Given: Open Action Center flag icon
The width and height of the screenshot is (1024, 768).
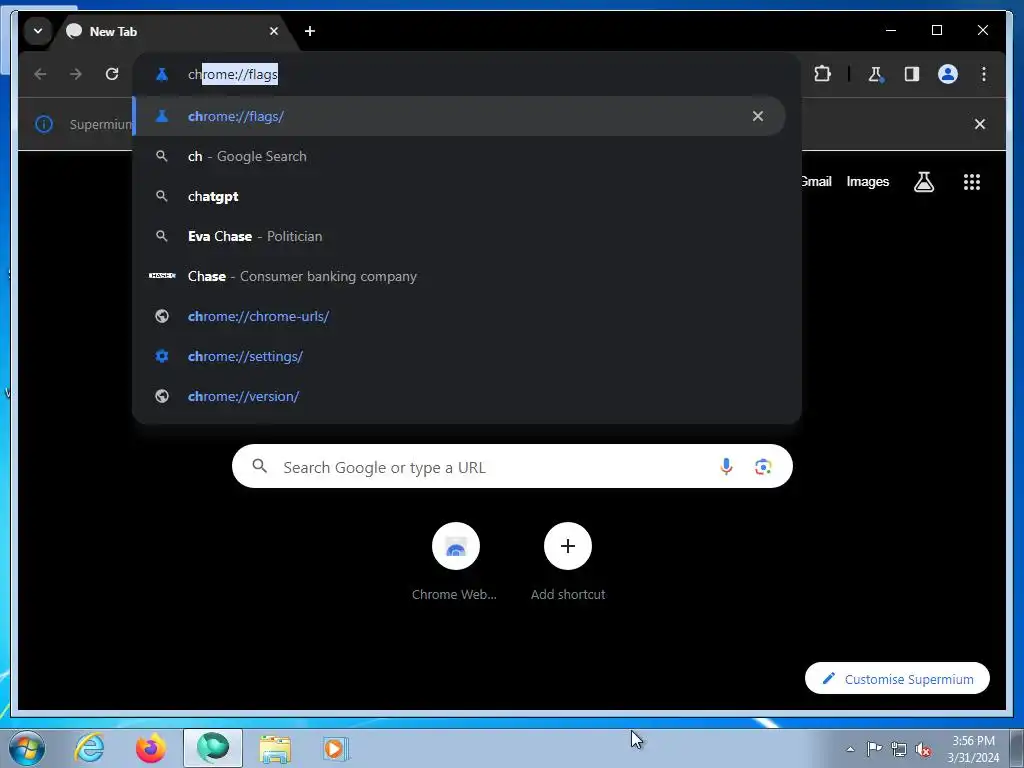Looking at the screenshot, I should point(874,749).
